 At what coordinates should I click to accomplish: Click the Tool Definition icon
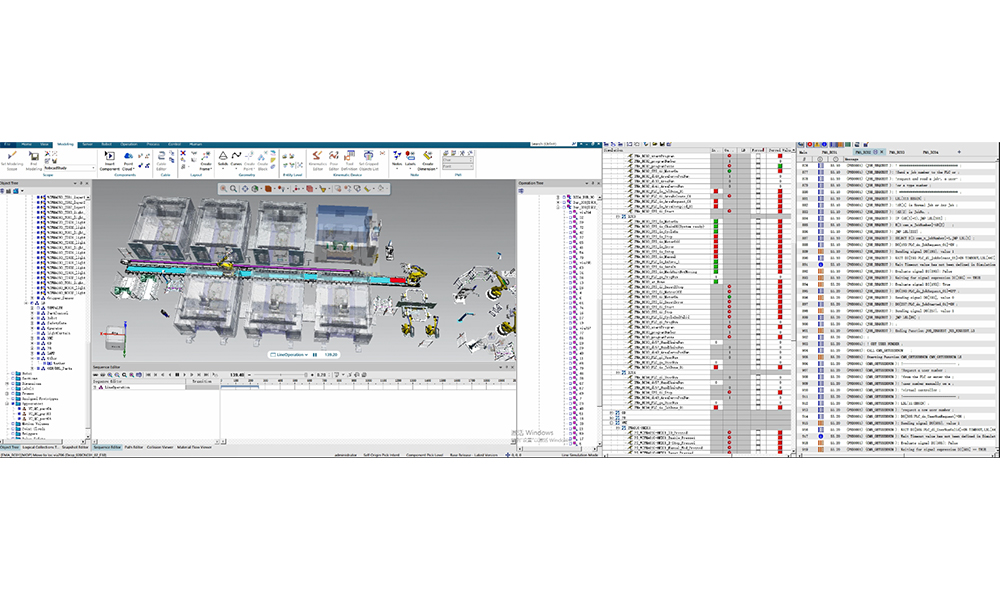[x=349, y=158]
